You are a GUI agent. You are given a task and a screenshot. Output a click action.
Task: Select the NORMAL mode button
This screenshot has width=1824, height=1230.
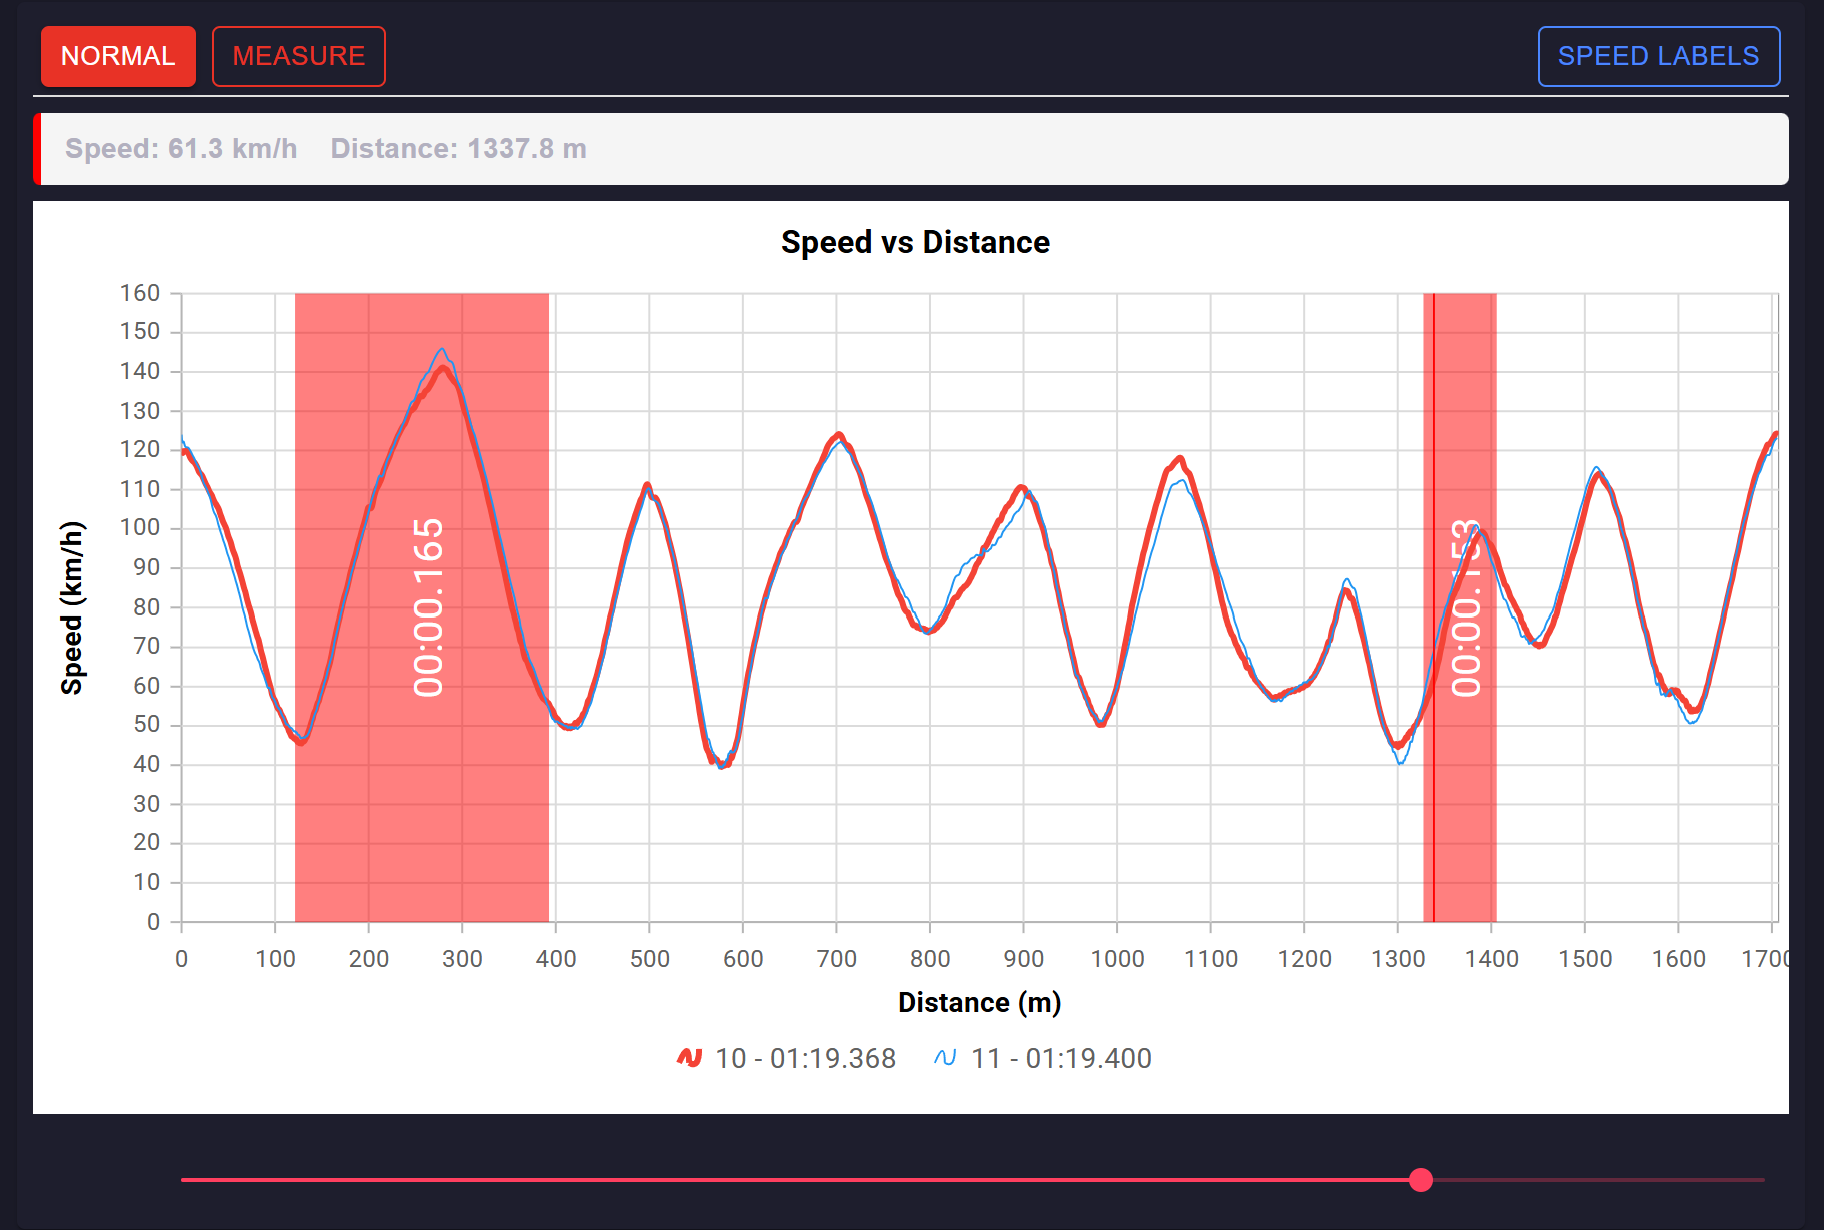pyautogui.click(x=117, y=56)
